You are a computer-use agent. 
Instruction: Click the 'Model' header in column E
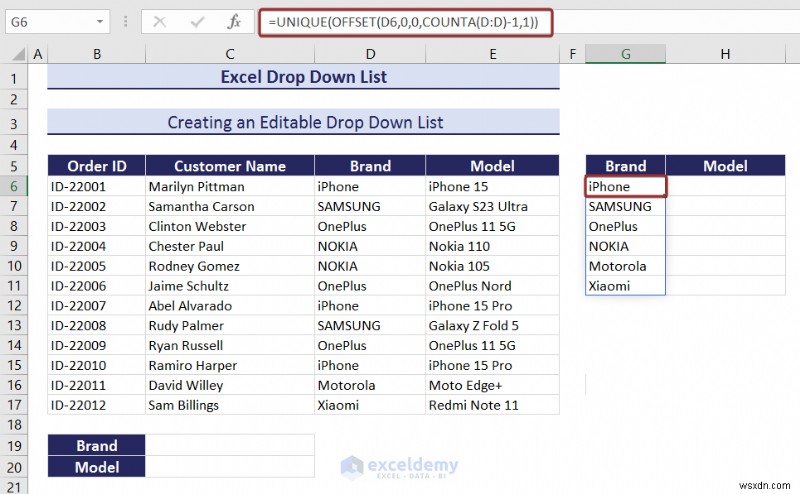(x=493, y=166)
